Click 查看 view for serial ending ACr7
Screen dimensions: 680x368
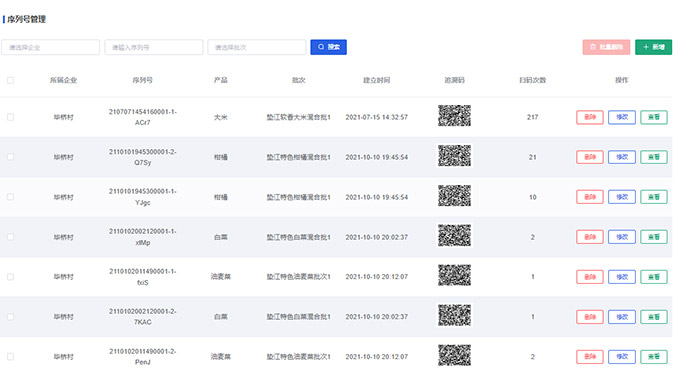pyautogui.click(x=654, y=117)
